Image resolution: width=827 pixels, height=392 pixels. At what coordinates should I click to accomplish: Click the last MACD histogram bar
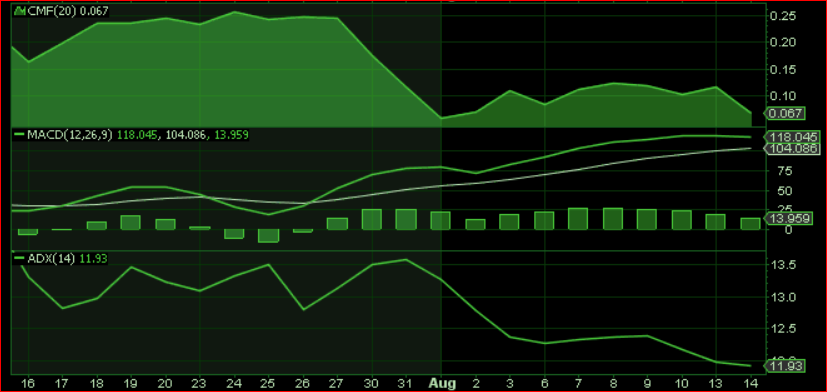[x=751, y=224]
